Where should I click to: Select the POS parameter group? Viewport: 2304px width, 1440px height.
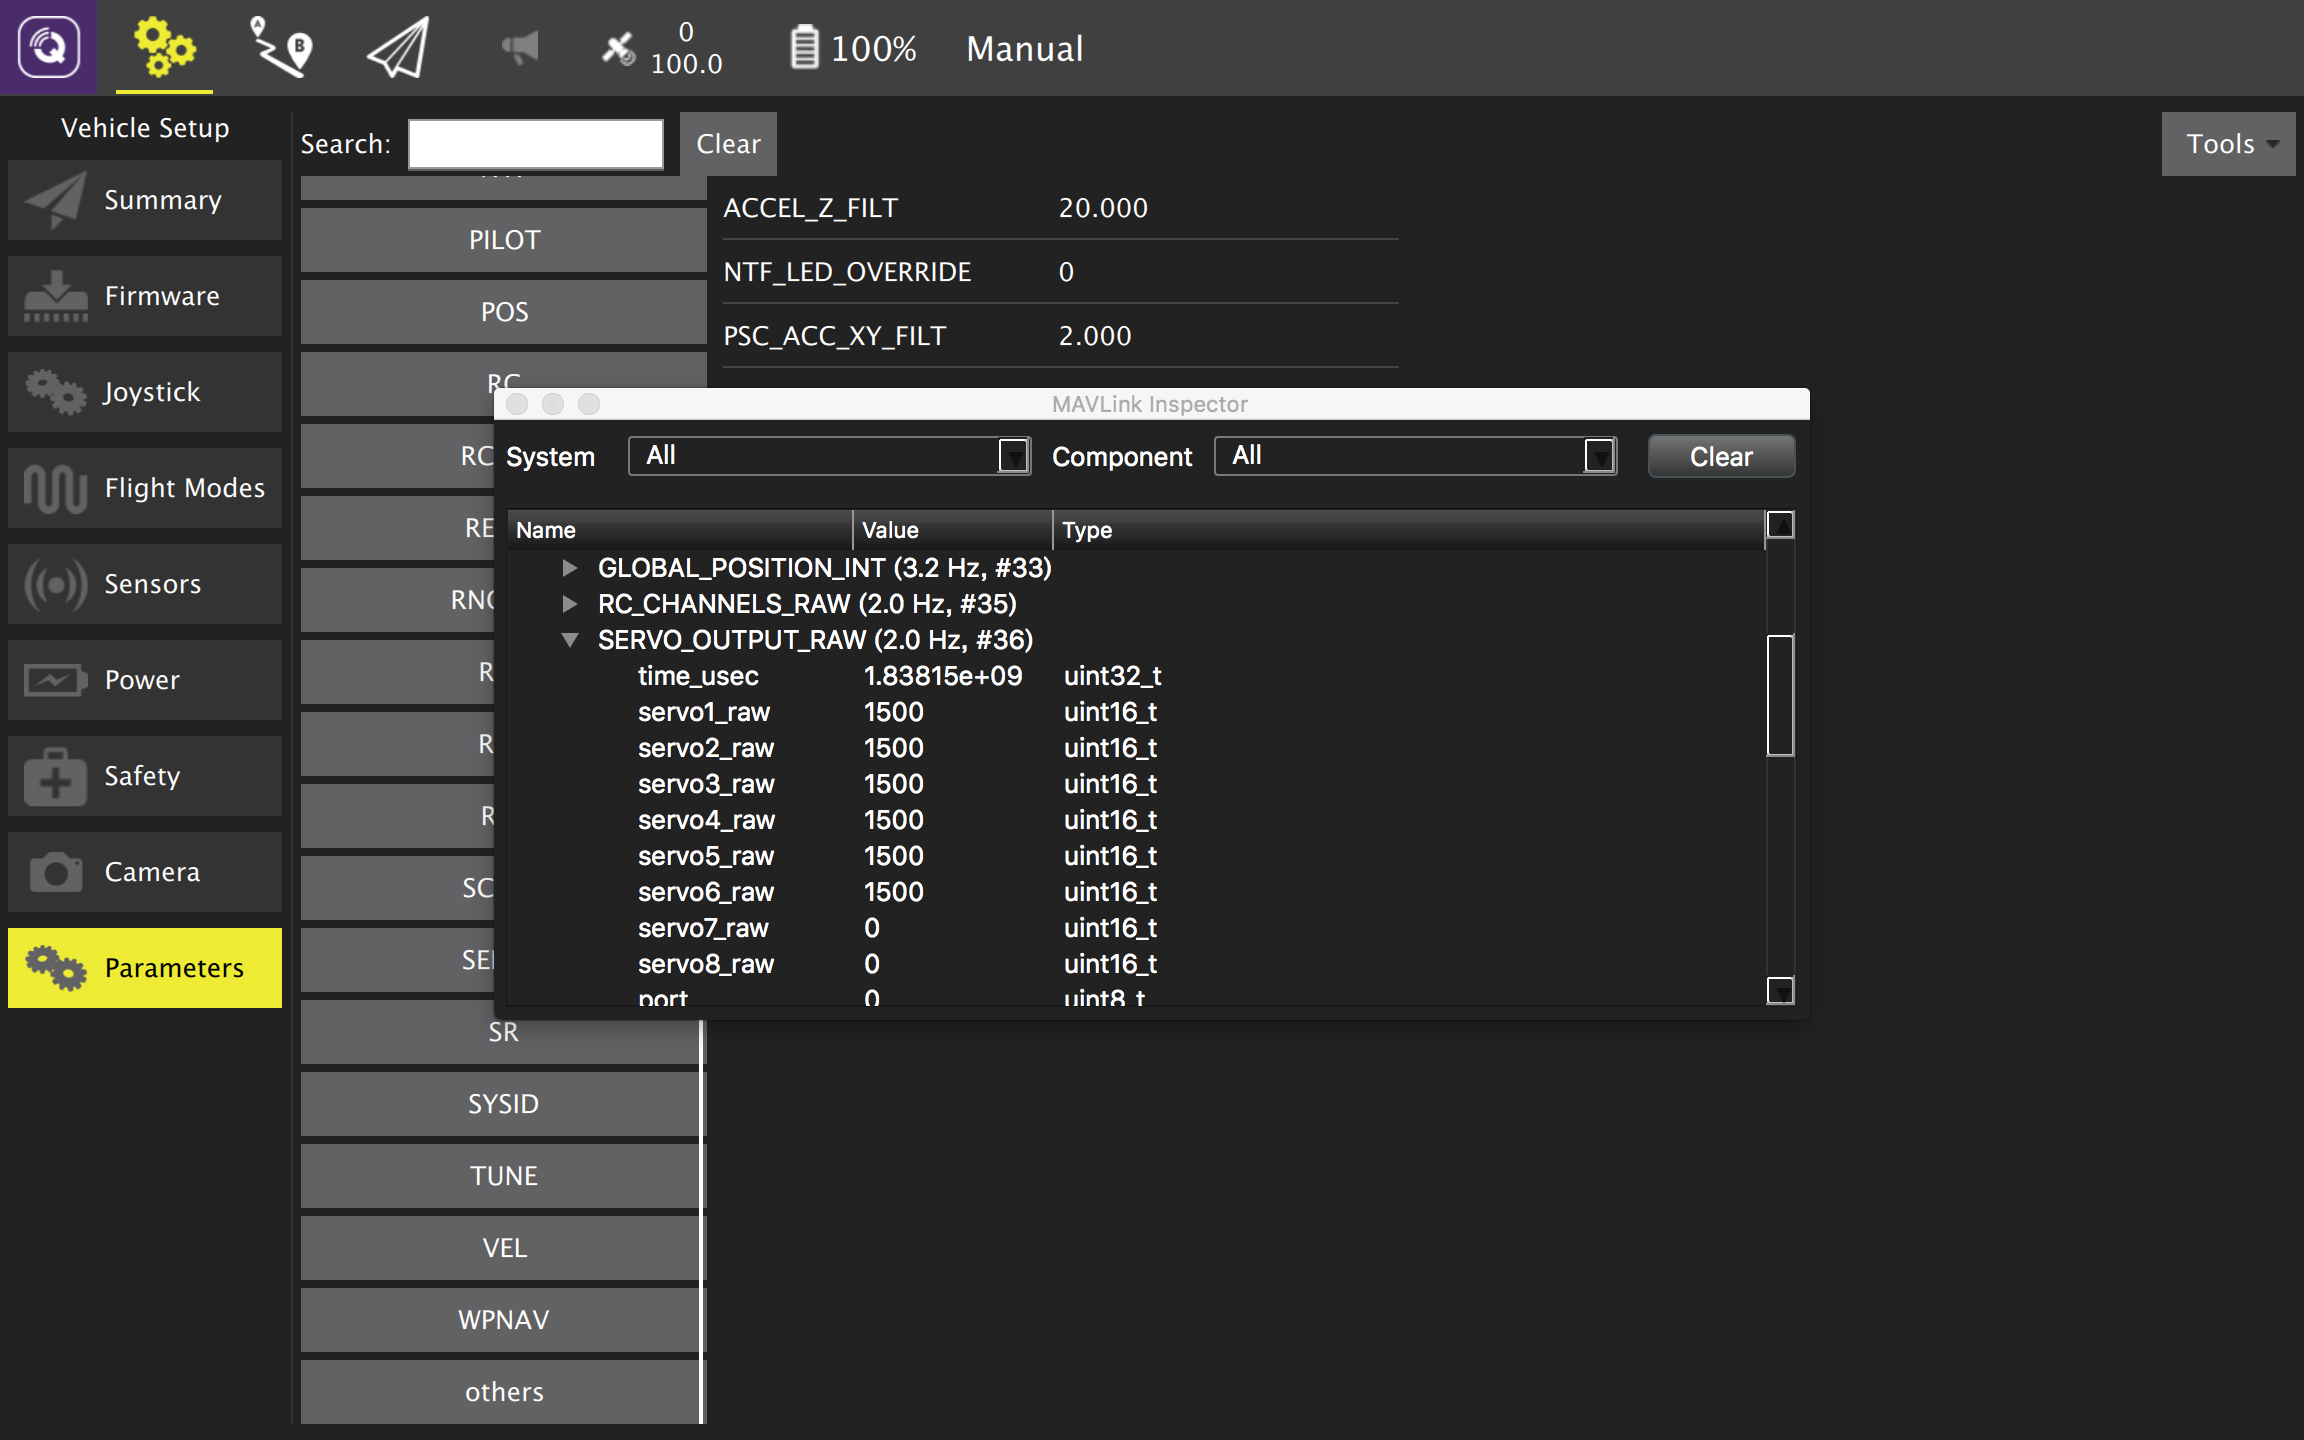pyautogui.click(x=503, y=312)
